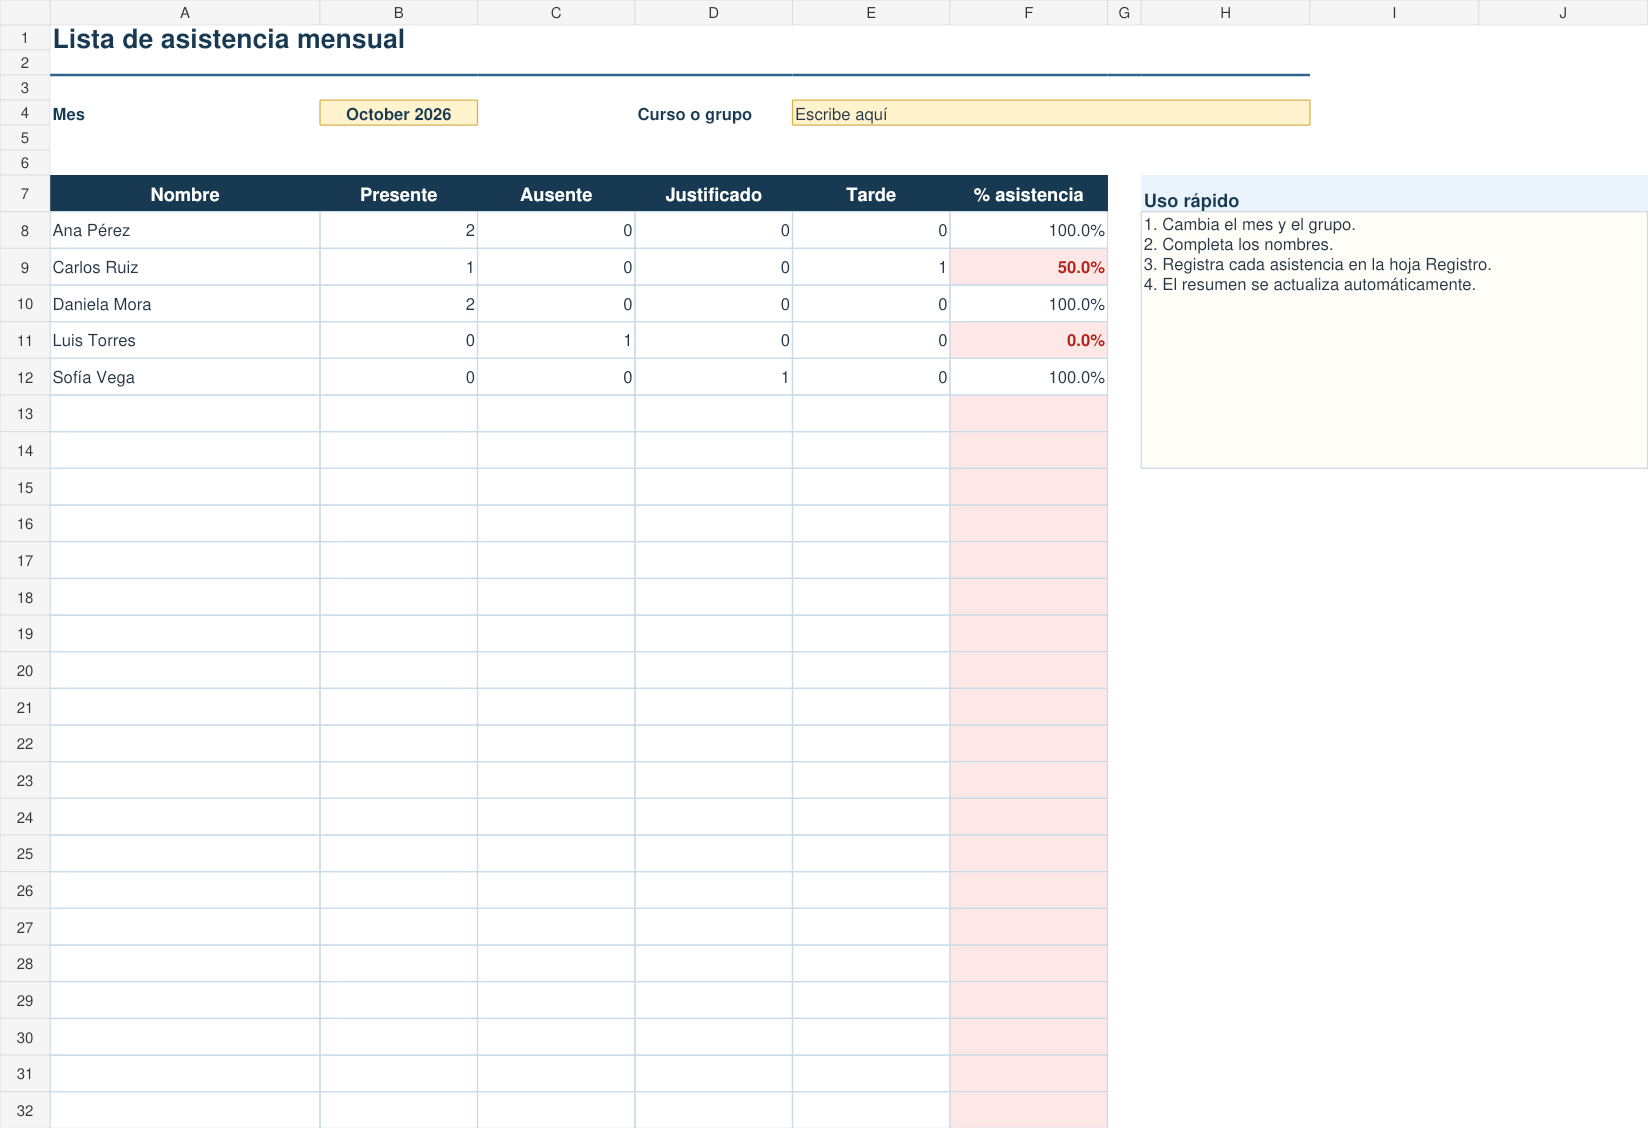Viewport: 1648px width, 1128px height.
Task: Click the 'Uso rápido' heading
Action: (x=1191, y=200)
